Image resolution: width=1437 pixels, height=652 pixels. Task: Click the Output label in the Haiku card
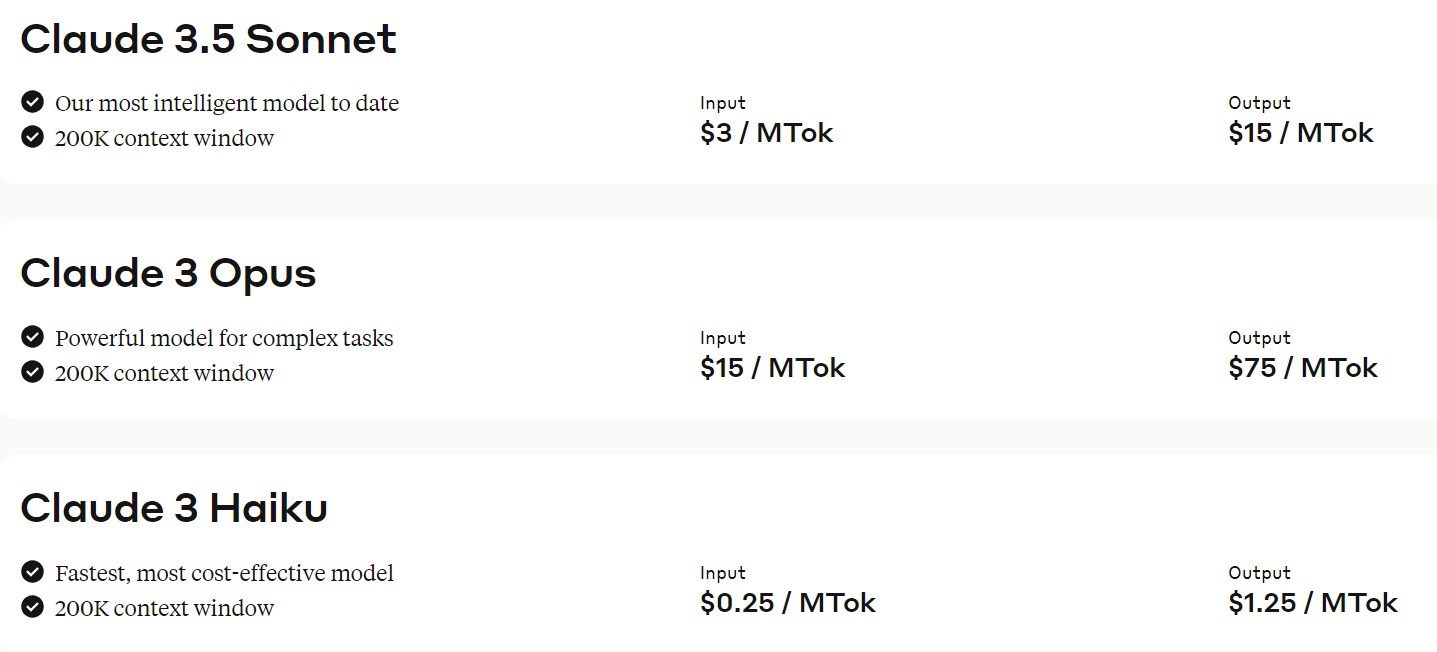pos(1259,573)
